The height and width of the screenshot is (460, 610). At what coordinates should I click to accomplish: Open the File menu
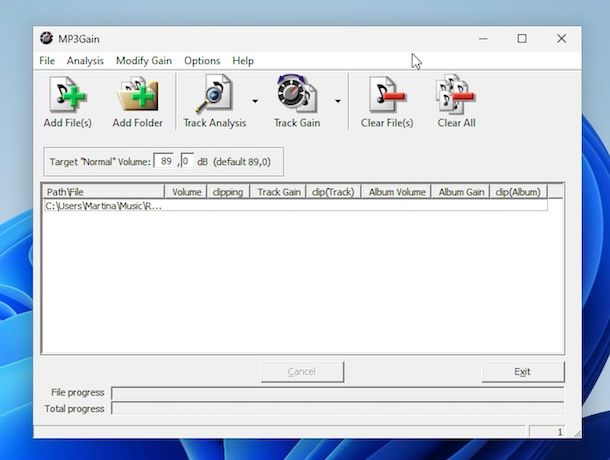coord(47,61)
